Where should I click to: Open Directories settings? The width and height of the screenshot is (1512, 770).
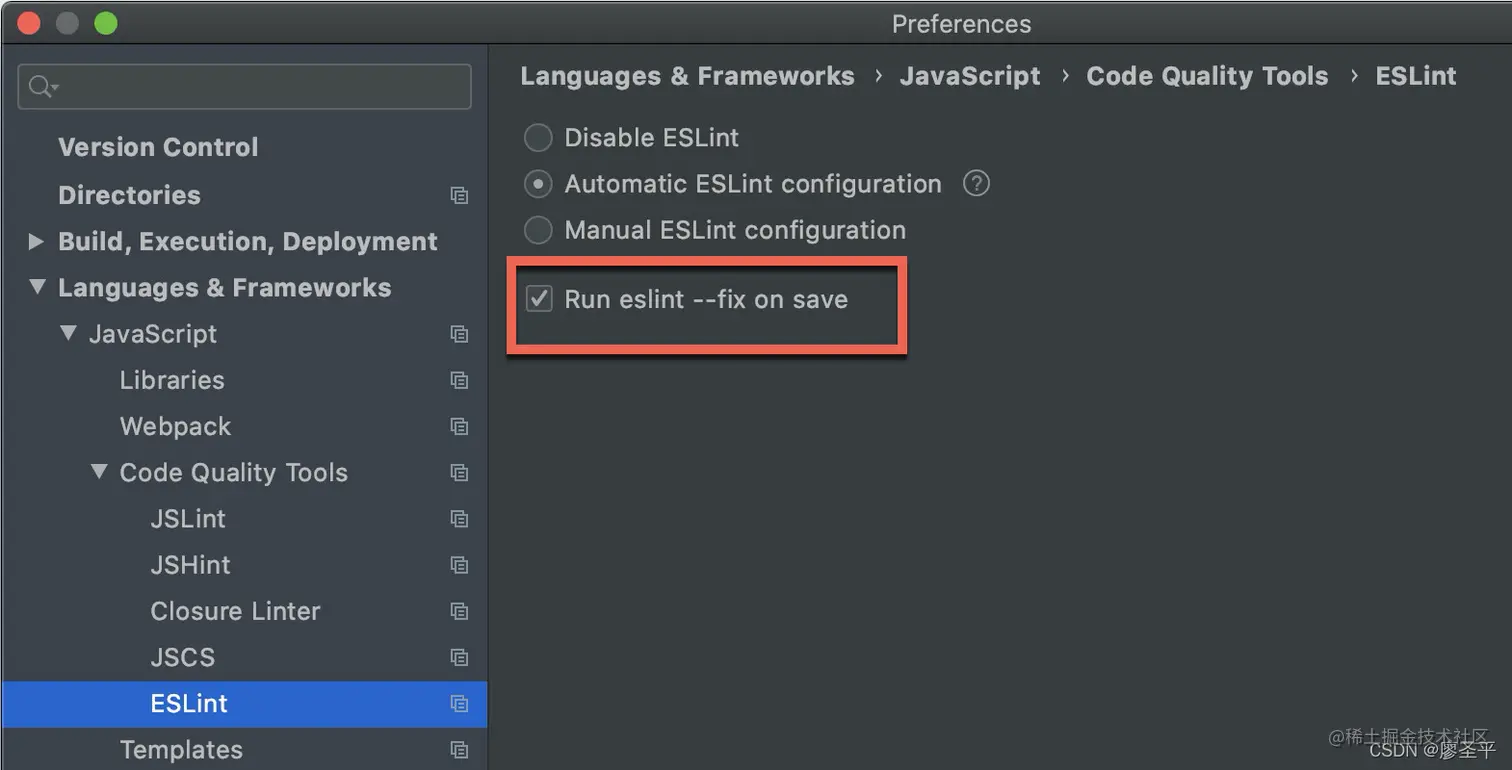click(x=129, y=195)
